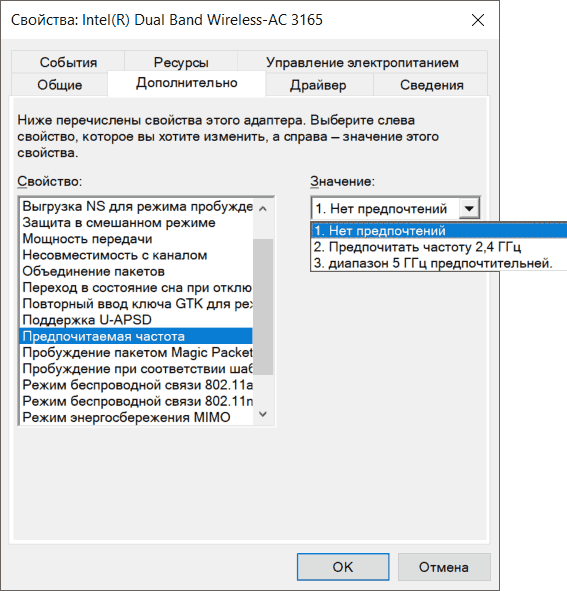
Task: Click the property list scrollbar thumb
Action: point(263,306)
